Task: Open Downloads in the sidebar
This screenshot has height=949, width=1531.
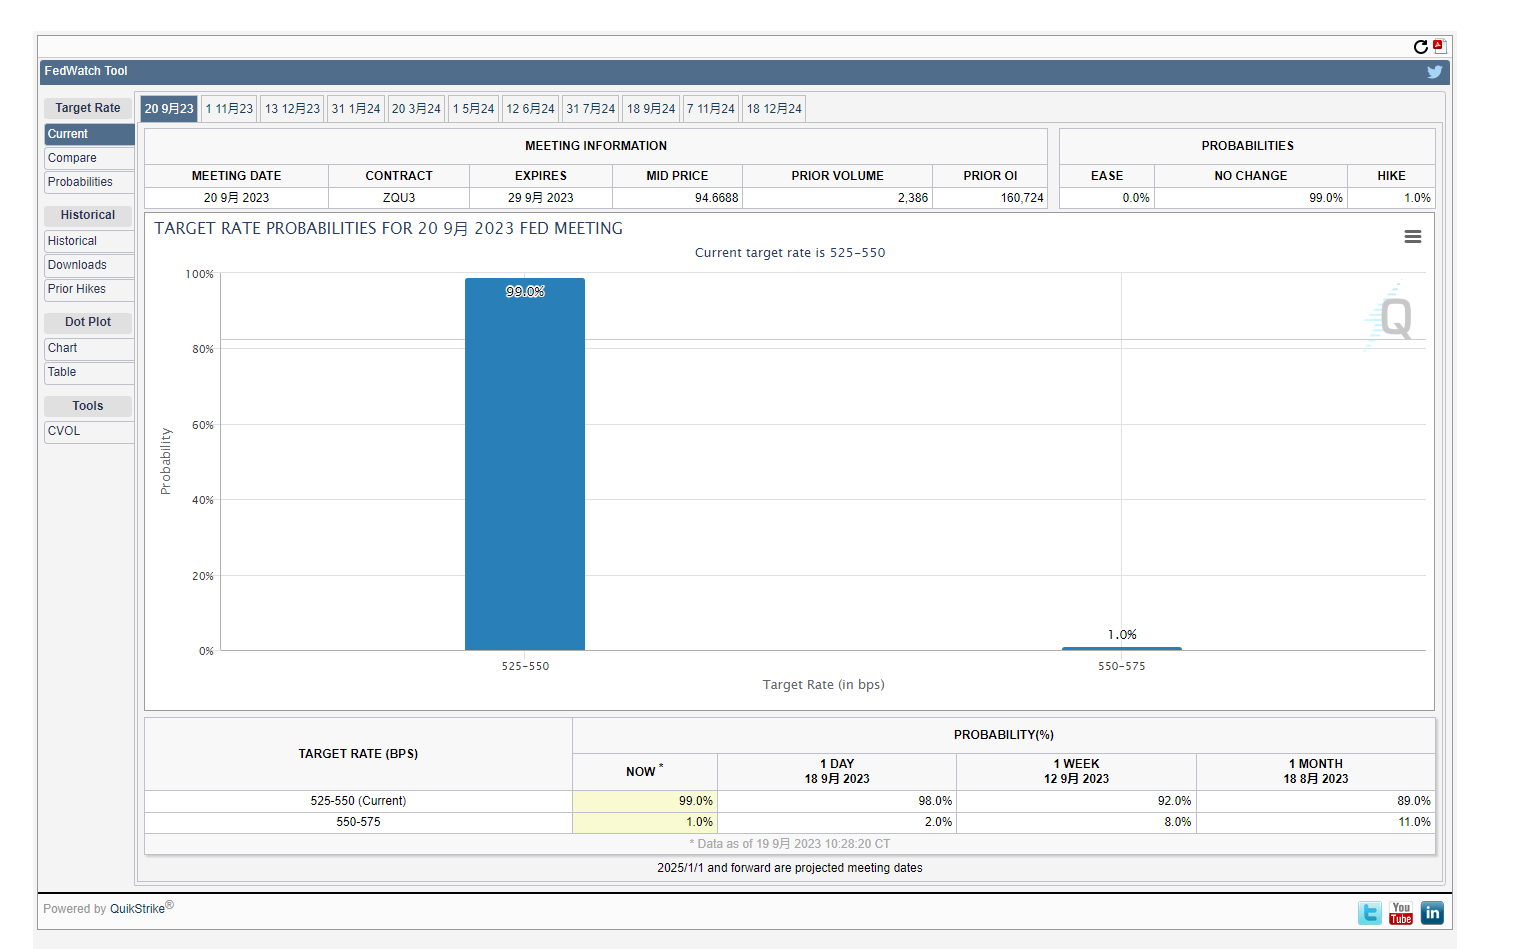Action: (x=89, y=265)
